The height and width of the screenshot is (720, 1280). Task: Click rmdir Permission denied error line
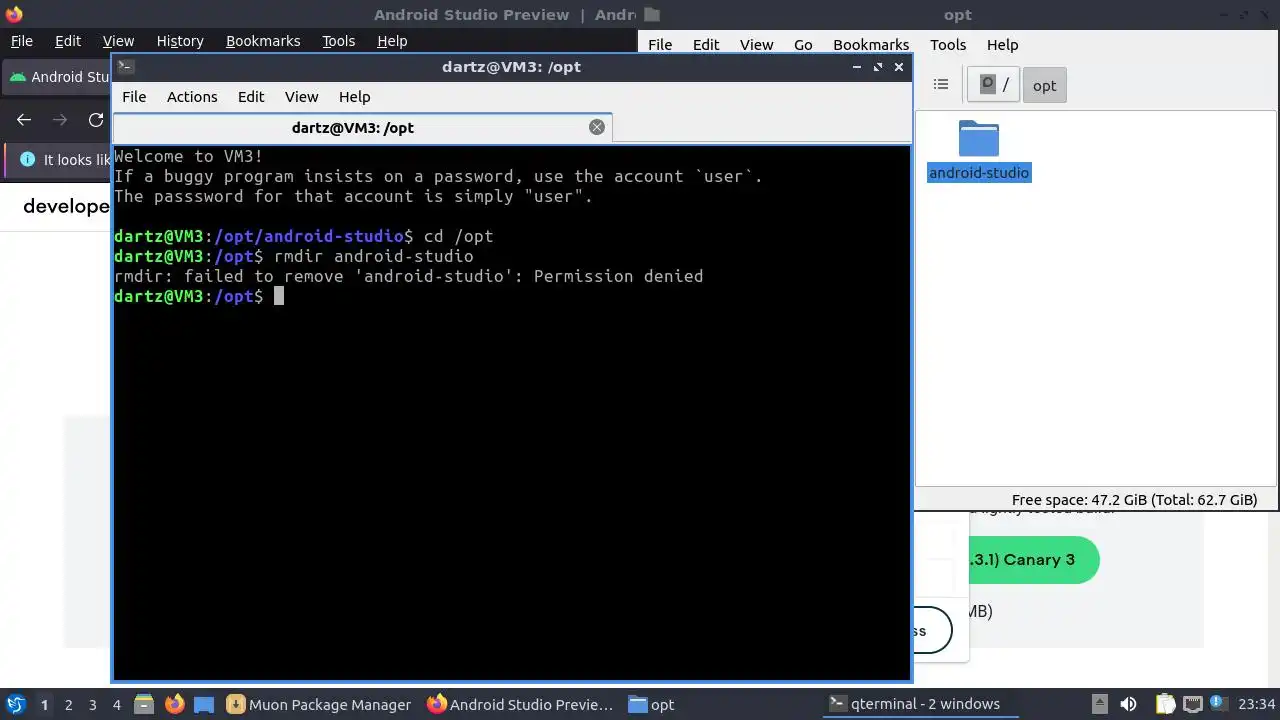point(408,276)
